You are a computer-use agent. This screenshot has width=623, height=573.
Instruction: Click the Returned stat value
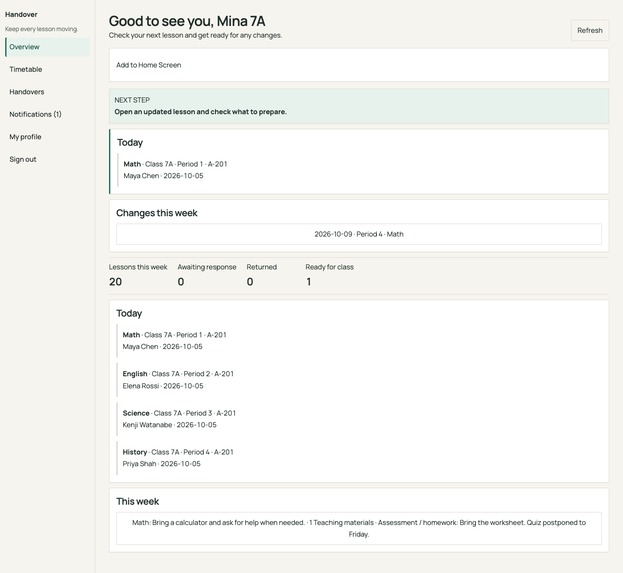click(x=250, y=282)
